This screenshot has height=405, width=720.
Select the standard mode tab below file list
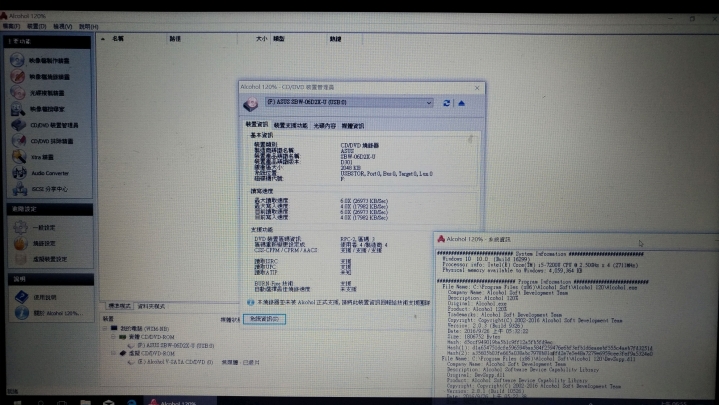pos(119,306)
